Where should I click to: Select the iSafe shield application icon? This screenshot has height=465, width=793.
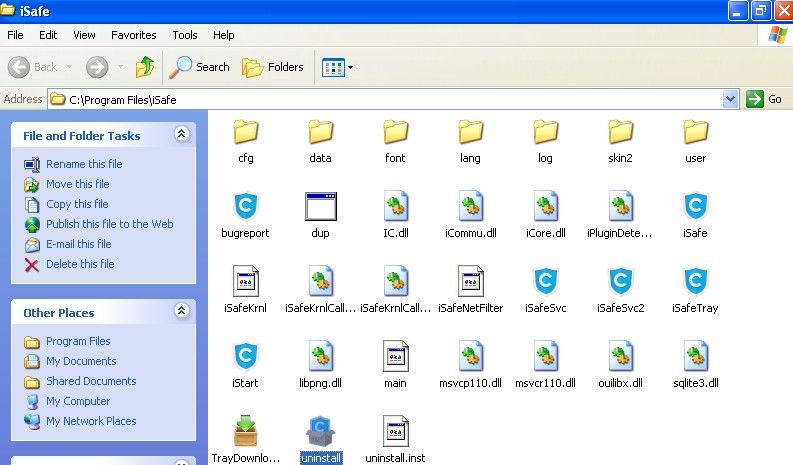695,206
